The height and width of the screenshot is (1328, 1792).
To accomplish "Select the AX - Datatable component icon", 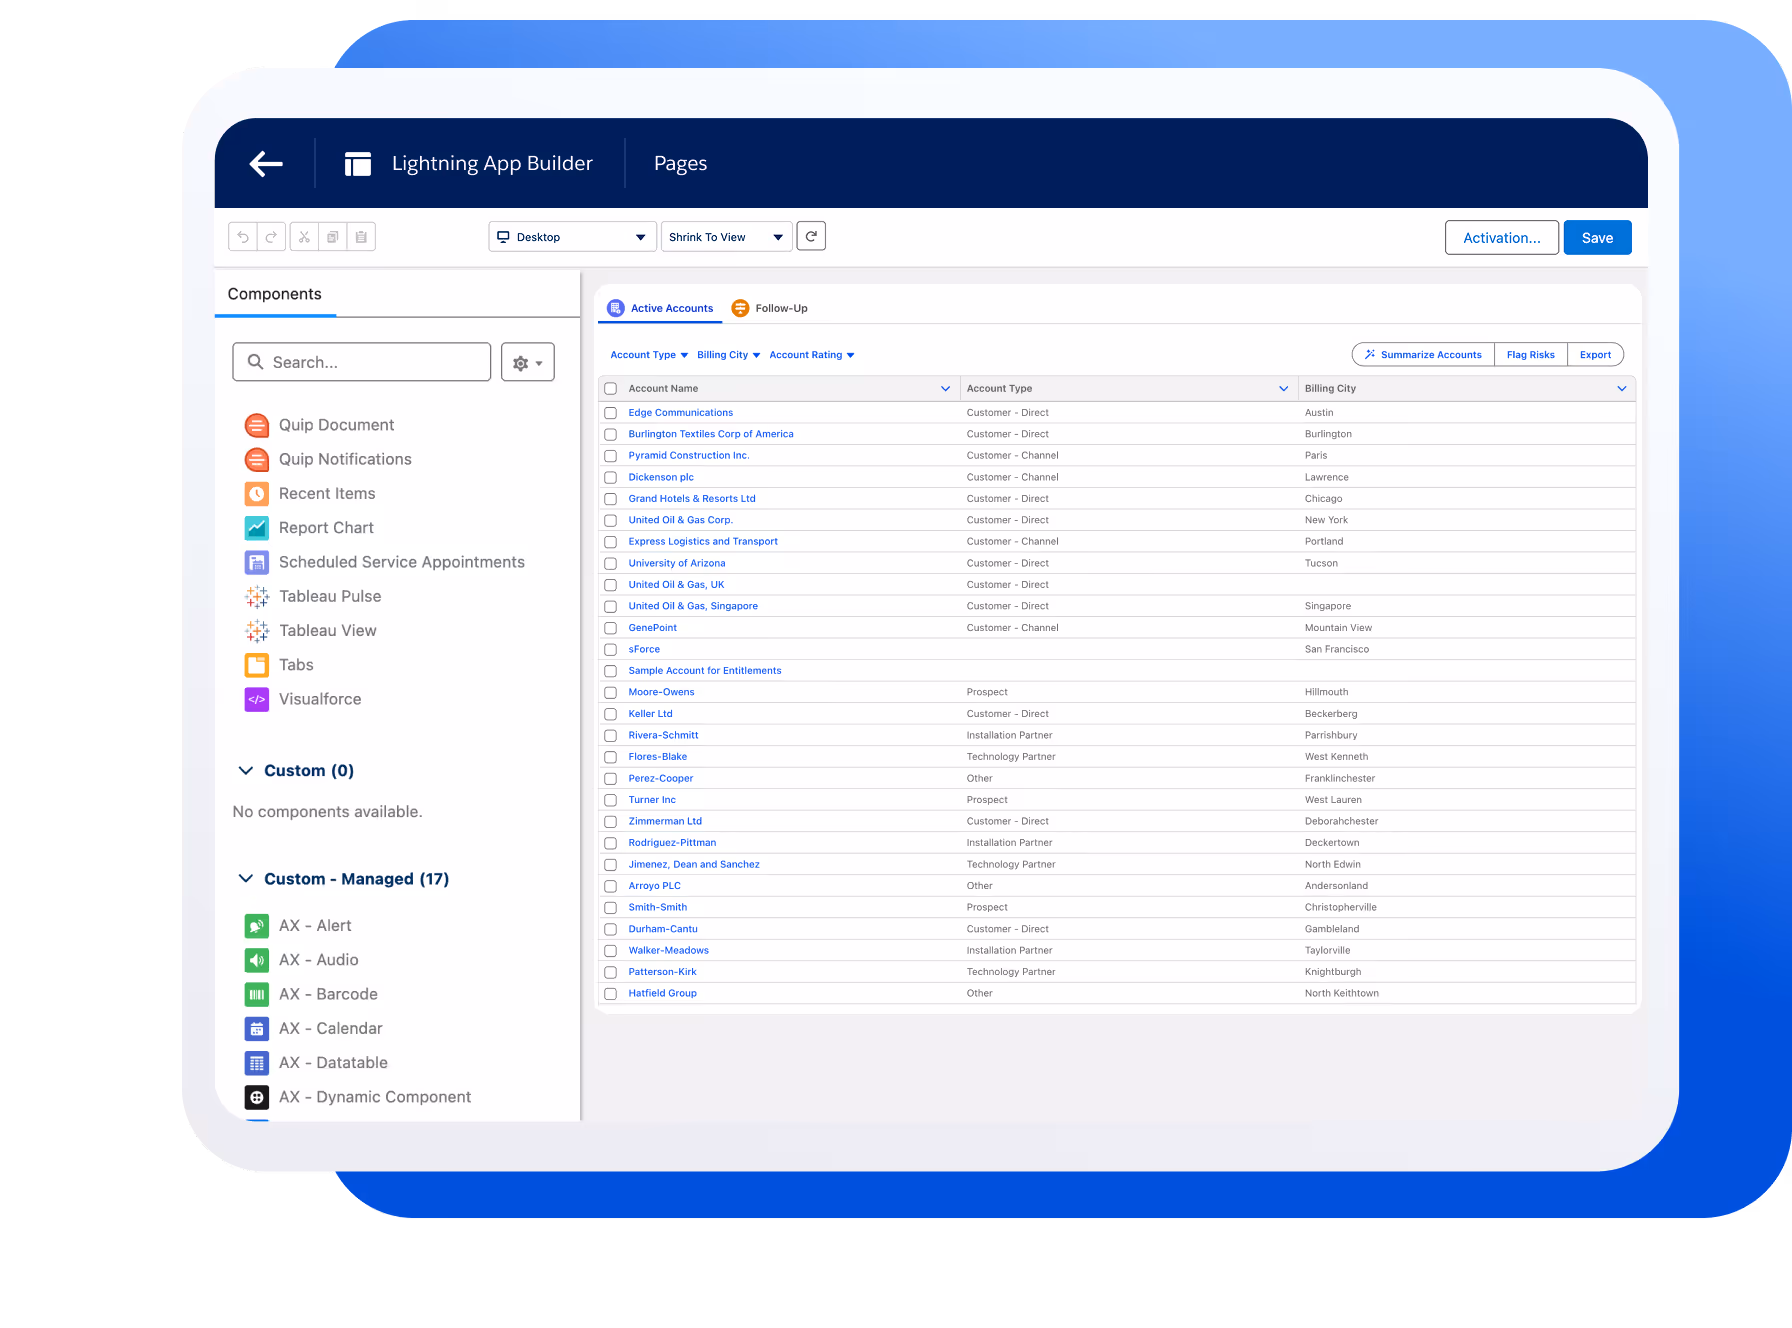I will pos(257,1063).
